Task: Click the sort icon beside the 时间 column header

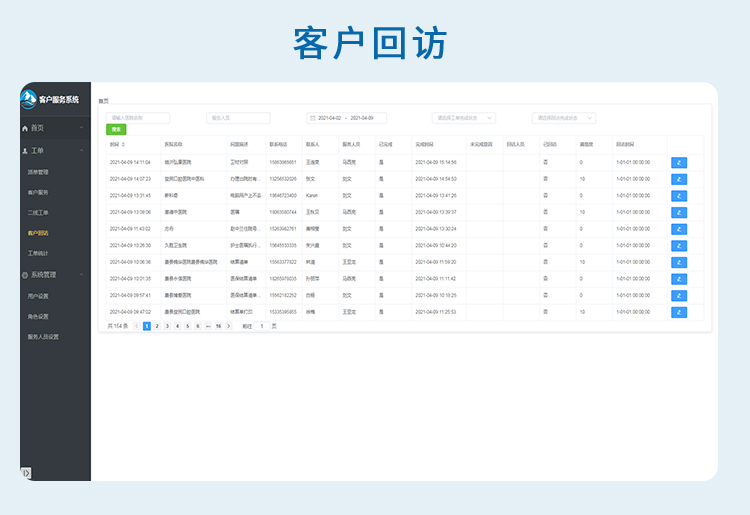Action: pos(123,145)
